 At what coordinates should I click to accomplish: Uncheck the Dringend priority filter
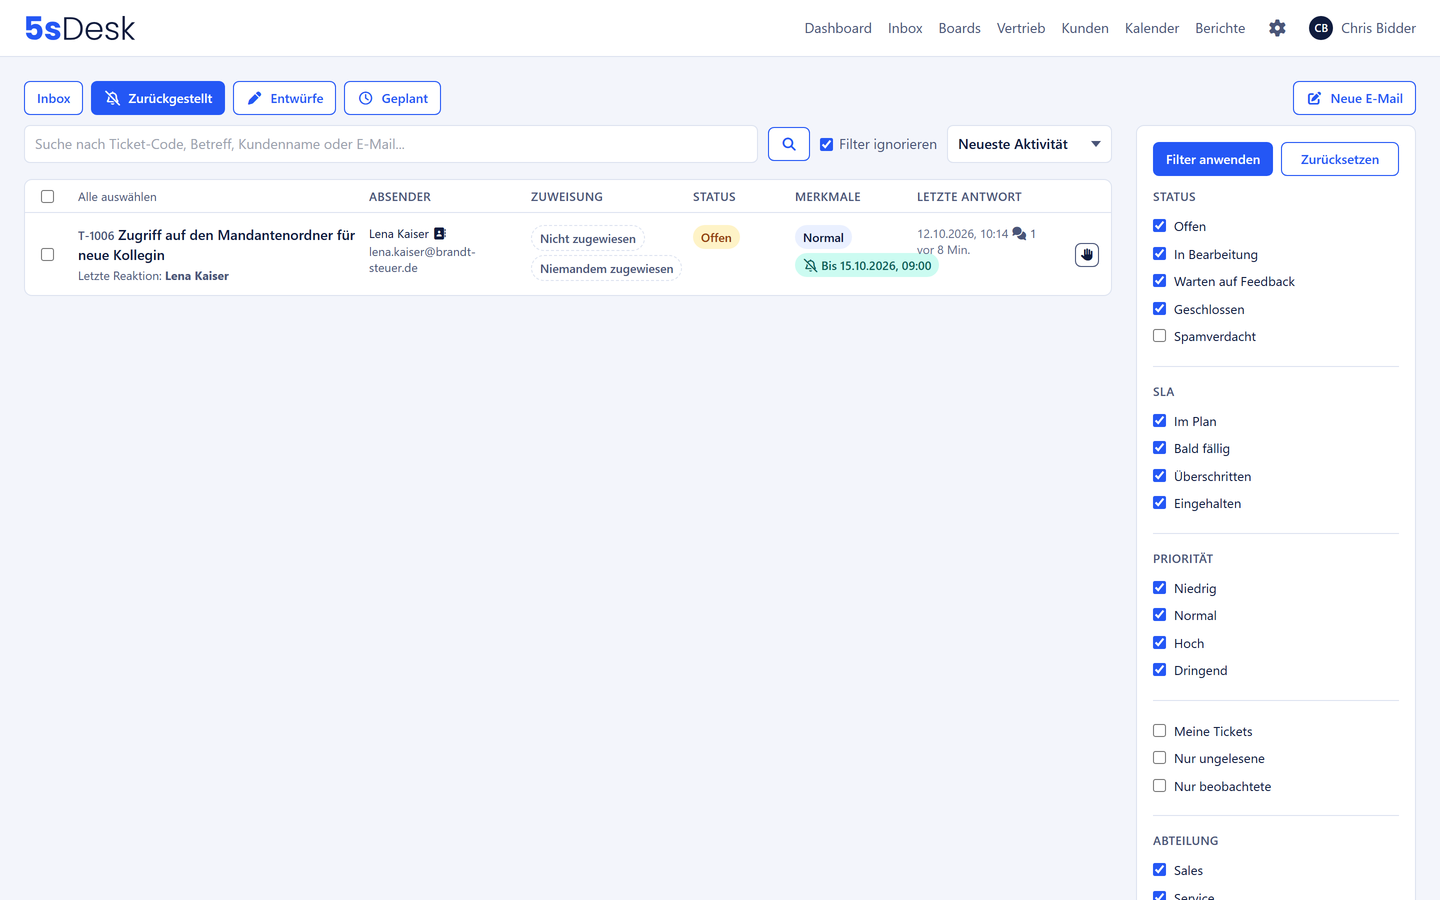[x=1159, y=670]
